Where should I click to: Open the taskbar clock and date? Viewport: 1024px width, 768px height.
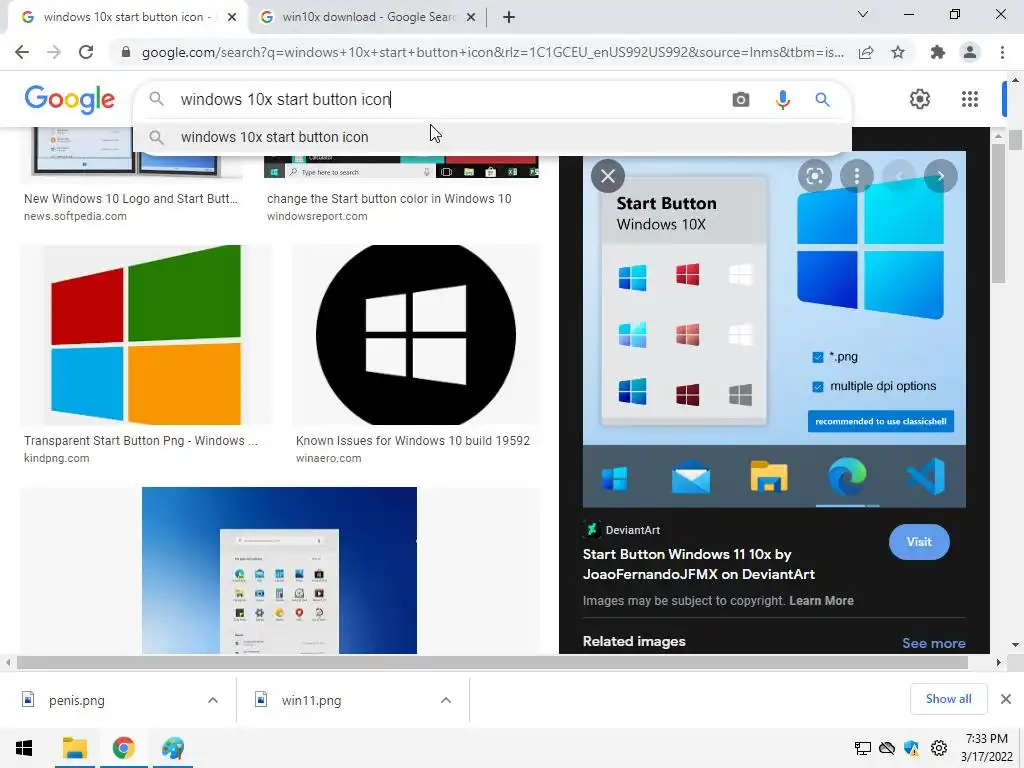(987, 748)
